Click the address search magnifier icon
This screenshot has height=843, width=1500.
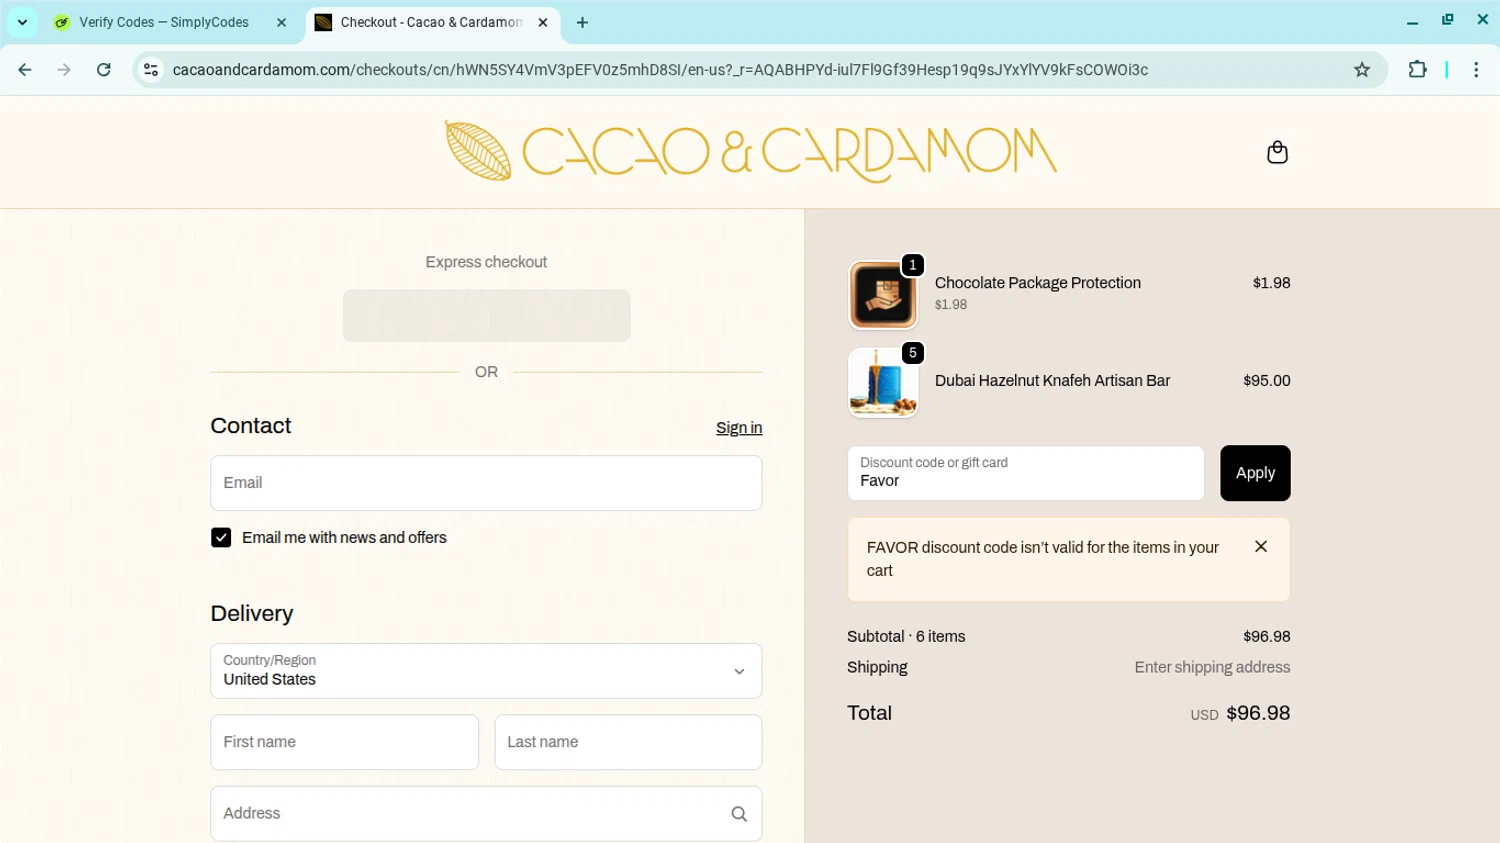739,814
